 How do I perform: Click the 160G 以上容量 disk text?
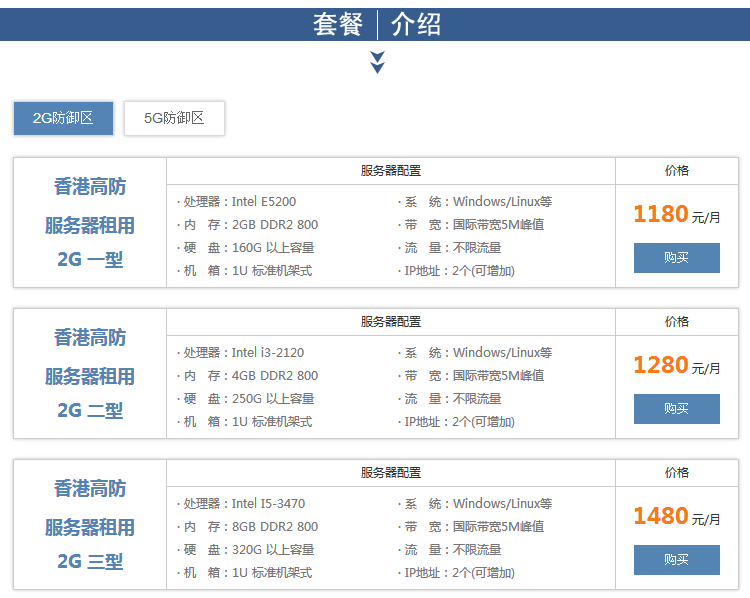(x=273, y=248)
